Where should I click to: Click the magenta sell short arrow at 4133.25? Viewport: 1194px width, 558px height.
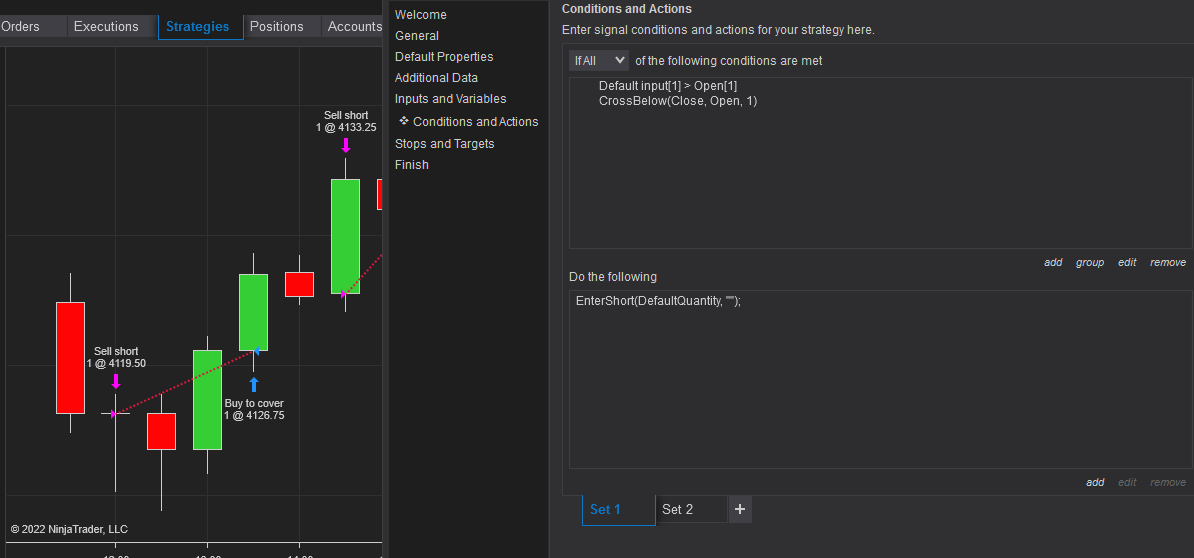(x=346, y=145)
